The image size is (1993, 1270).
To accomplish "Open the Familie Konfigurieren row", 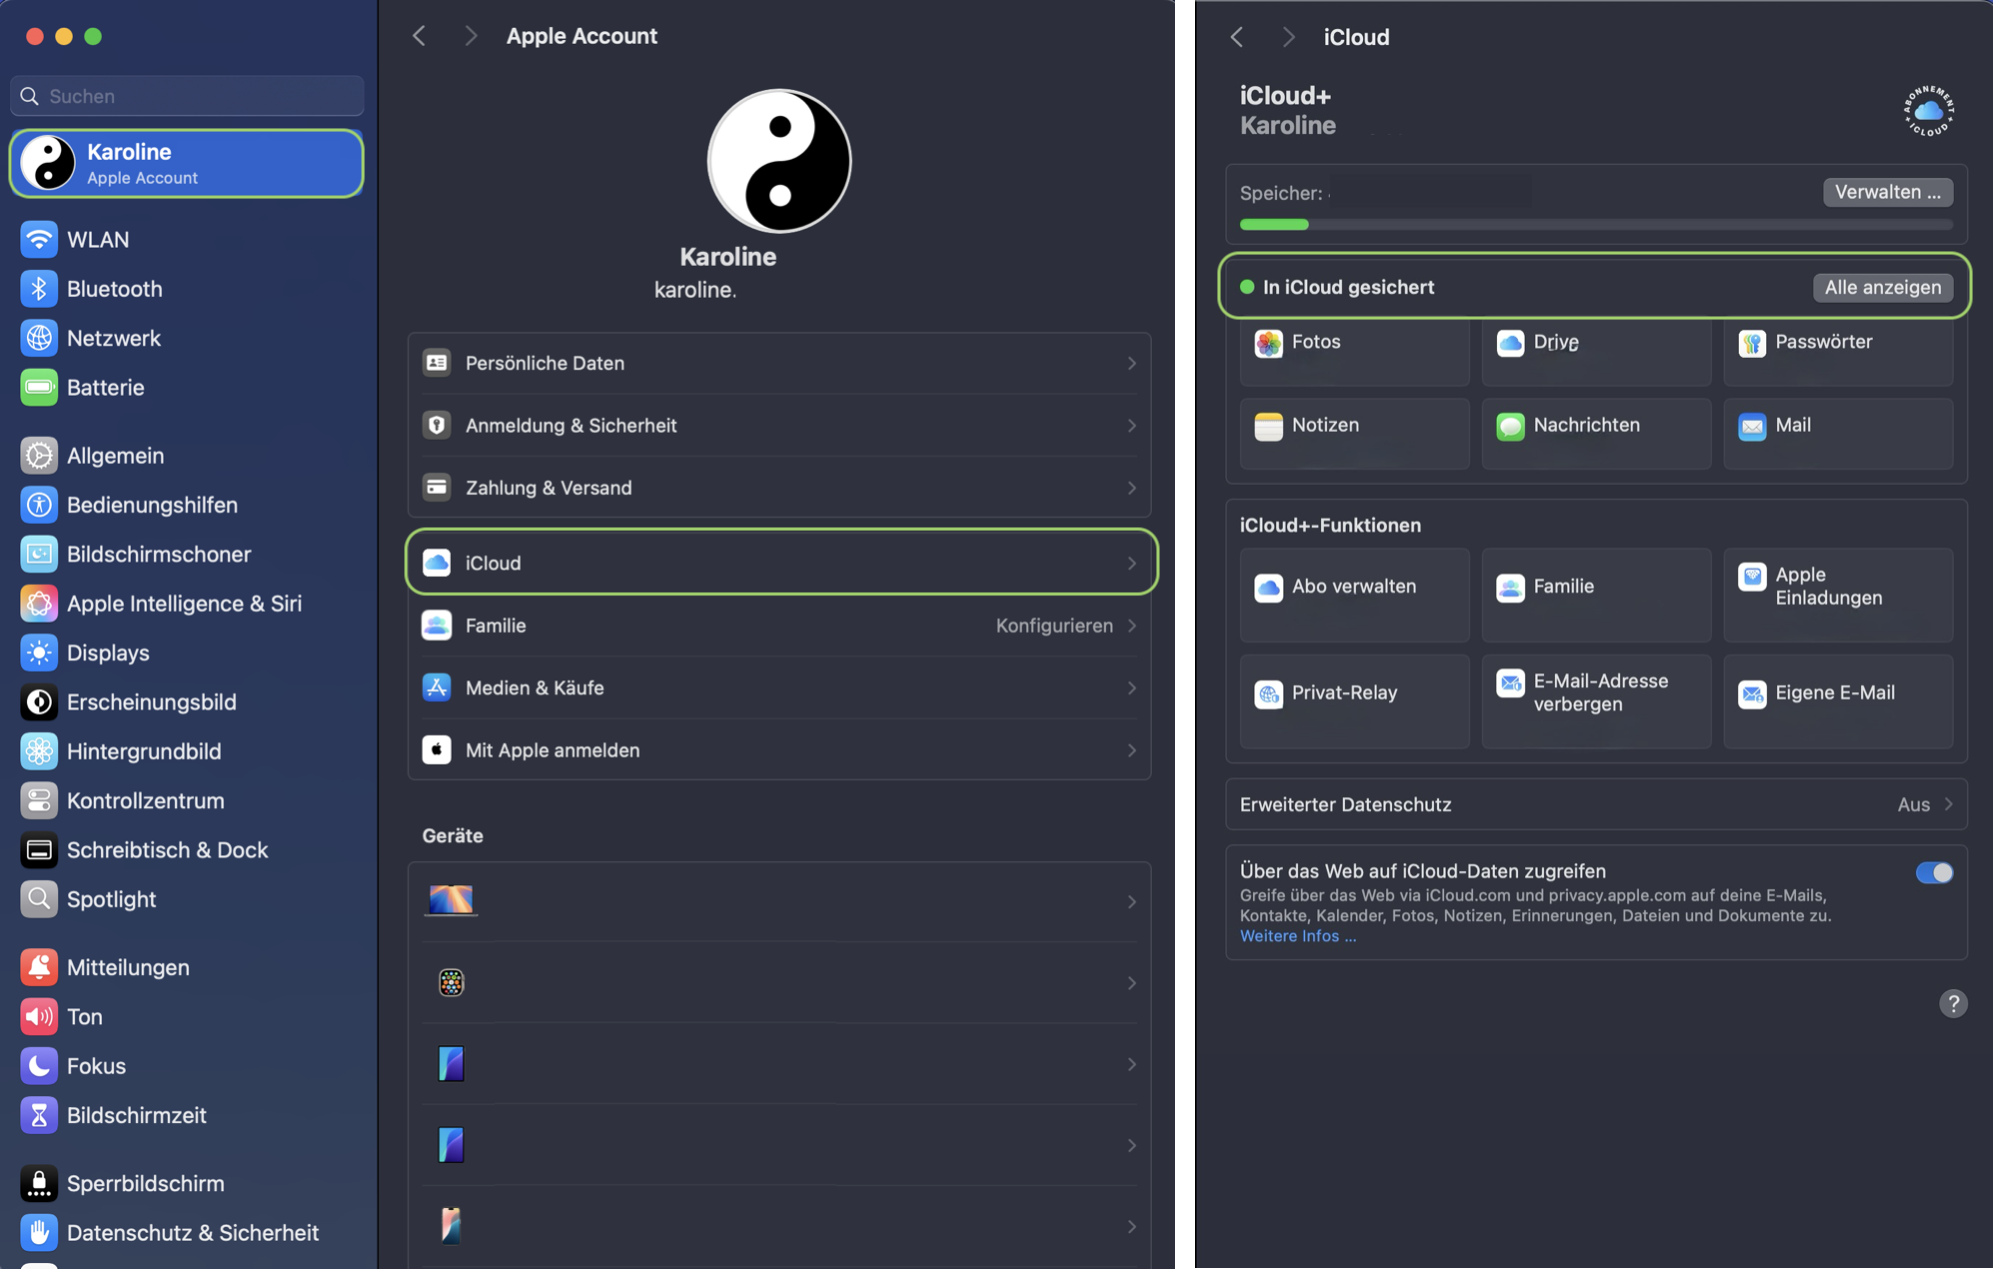I will pyautogui.click(x=779, y=626).
